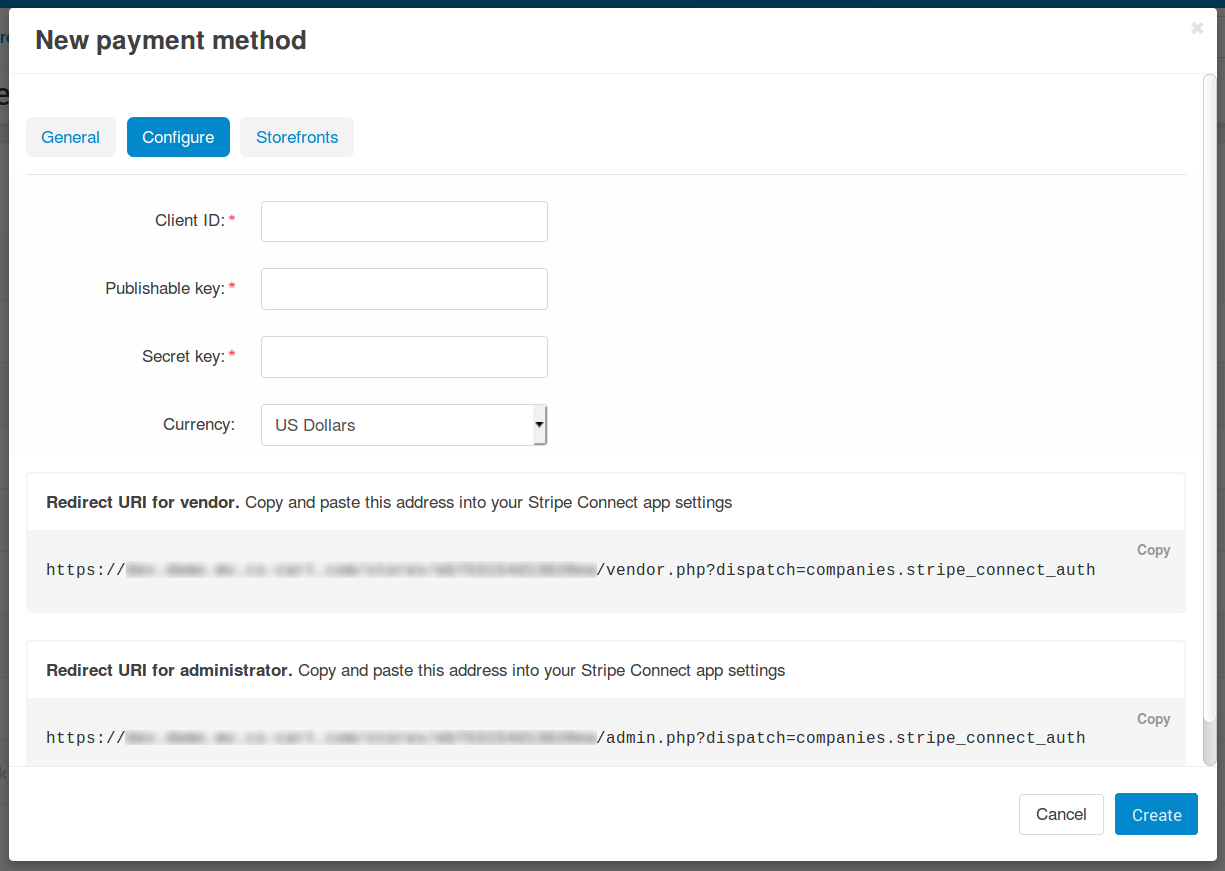Expand the Currency dropdown showing US Dollars
Screen dimensions: 1225x871
404,425
